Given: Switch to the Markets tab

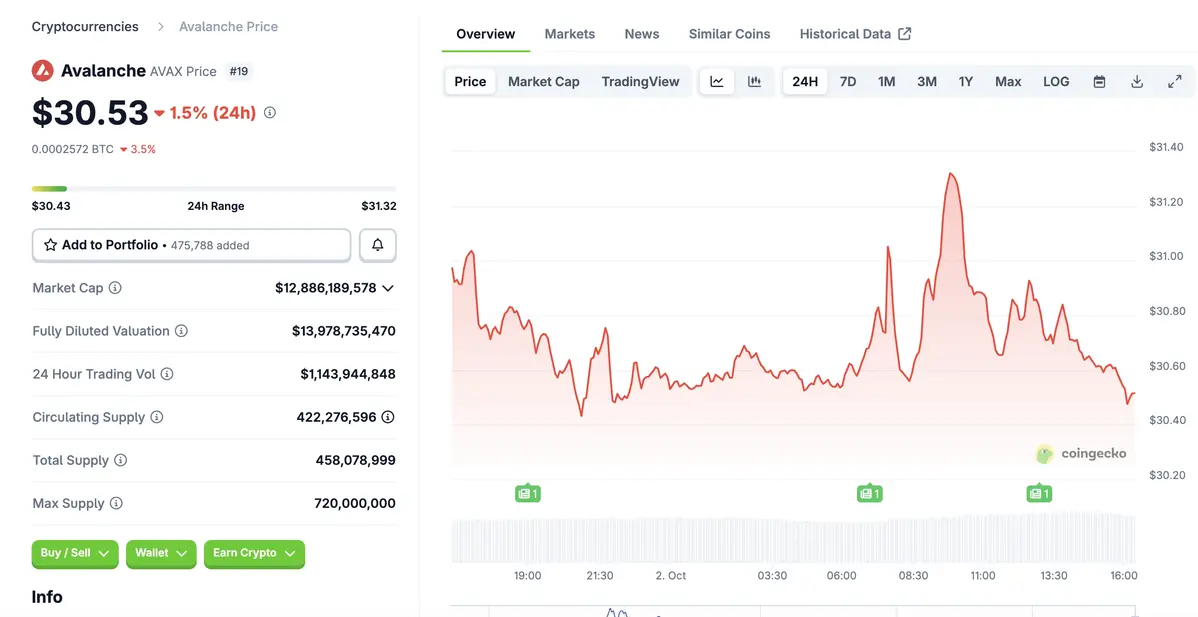Looking at the screenshot, I should tap(569, 33).
